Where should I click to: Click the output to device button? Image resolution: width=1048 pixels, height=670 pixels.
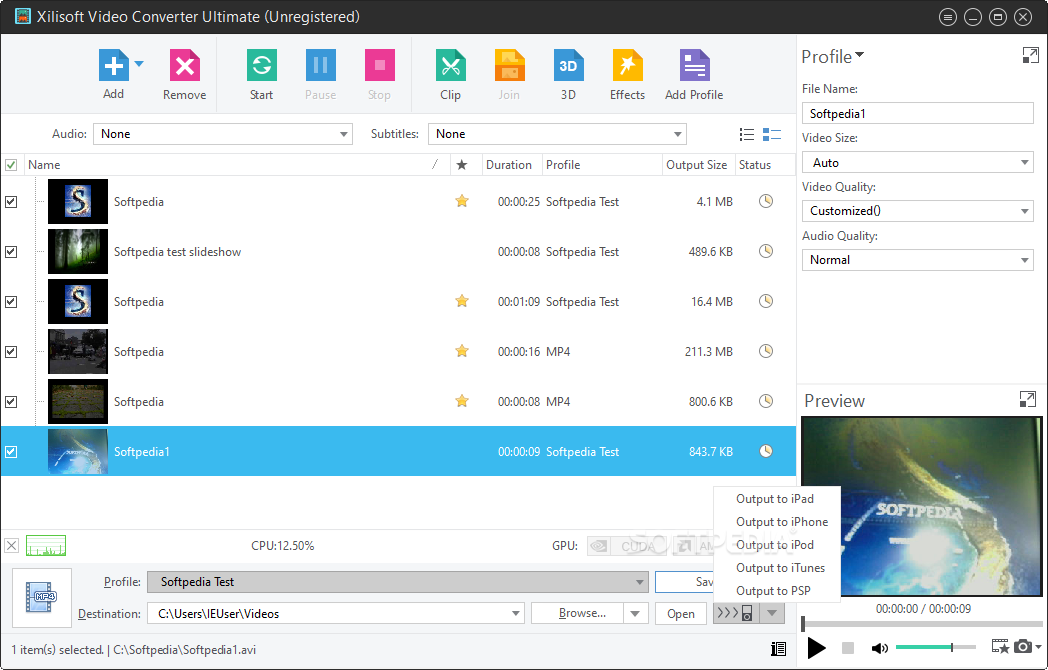tap(736, 612)
